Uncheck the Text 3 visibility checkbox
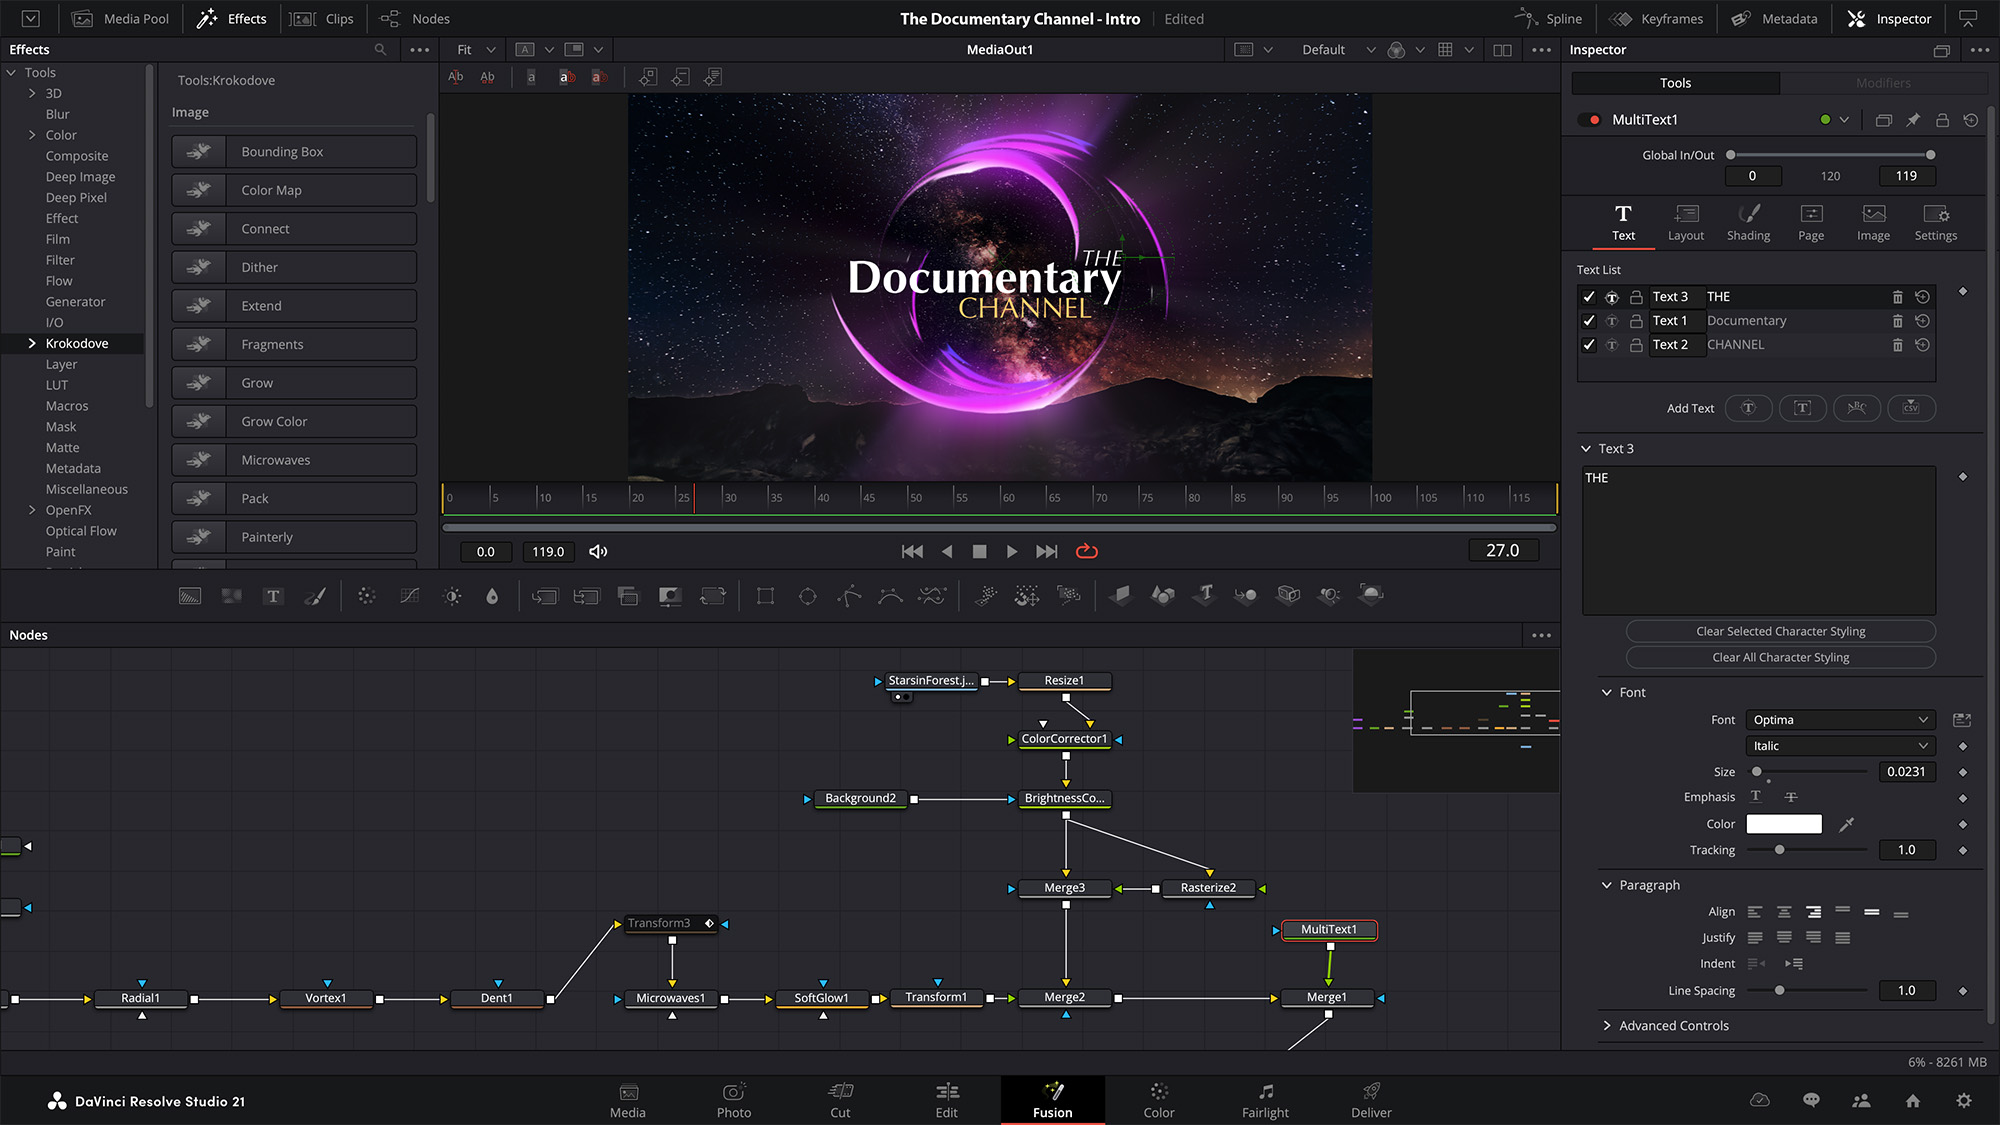The image size is (2000, 1125). coord(1589,296)
